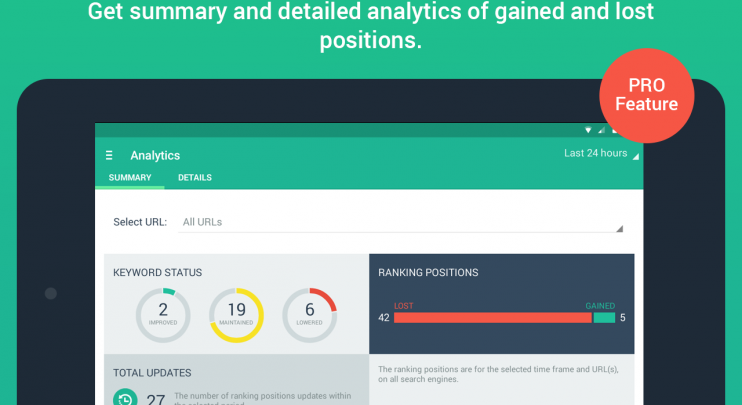742x405 pixels.
Task: Switch to the Summary tab
Action: tap(130, 177)
